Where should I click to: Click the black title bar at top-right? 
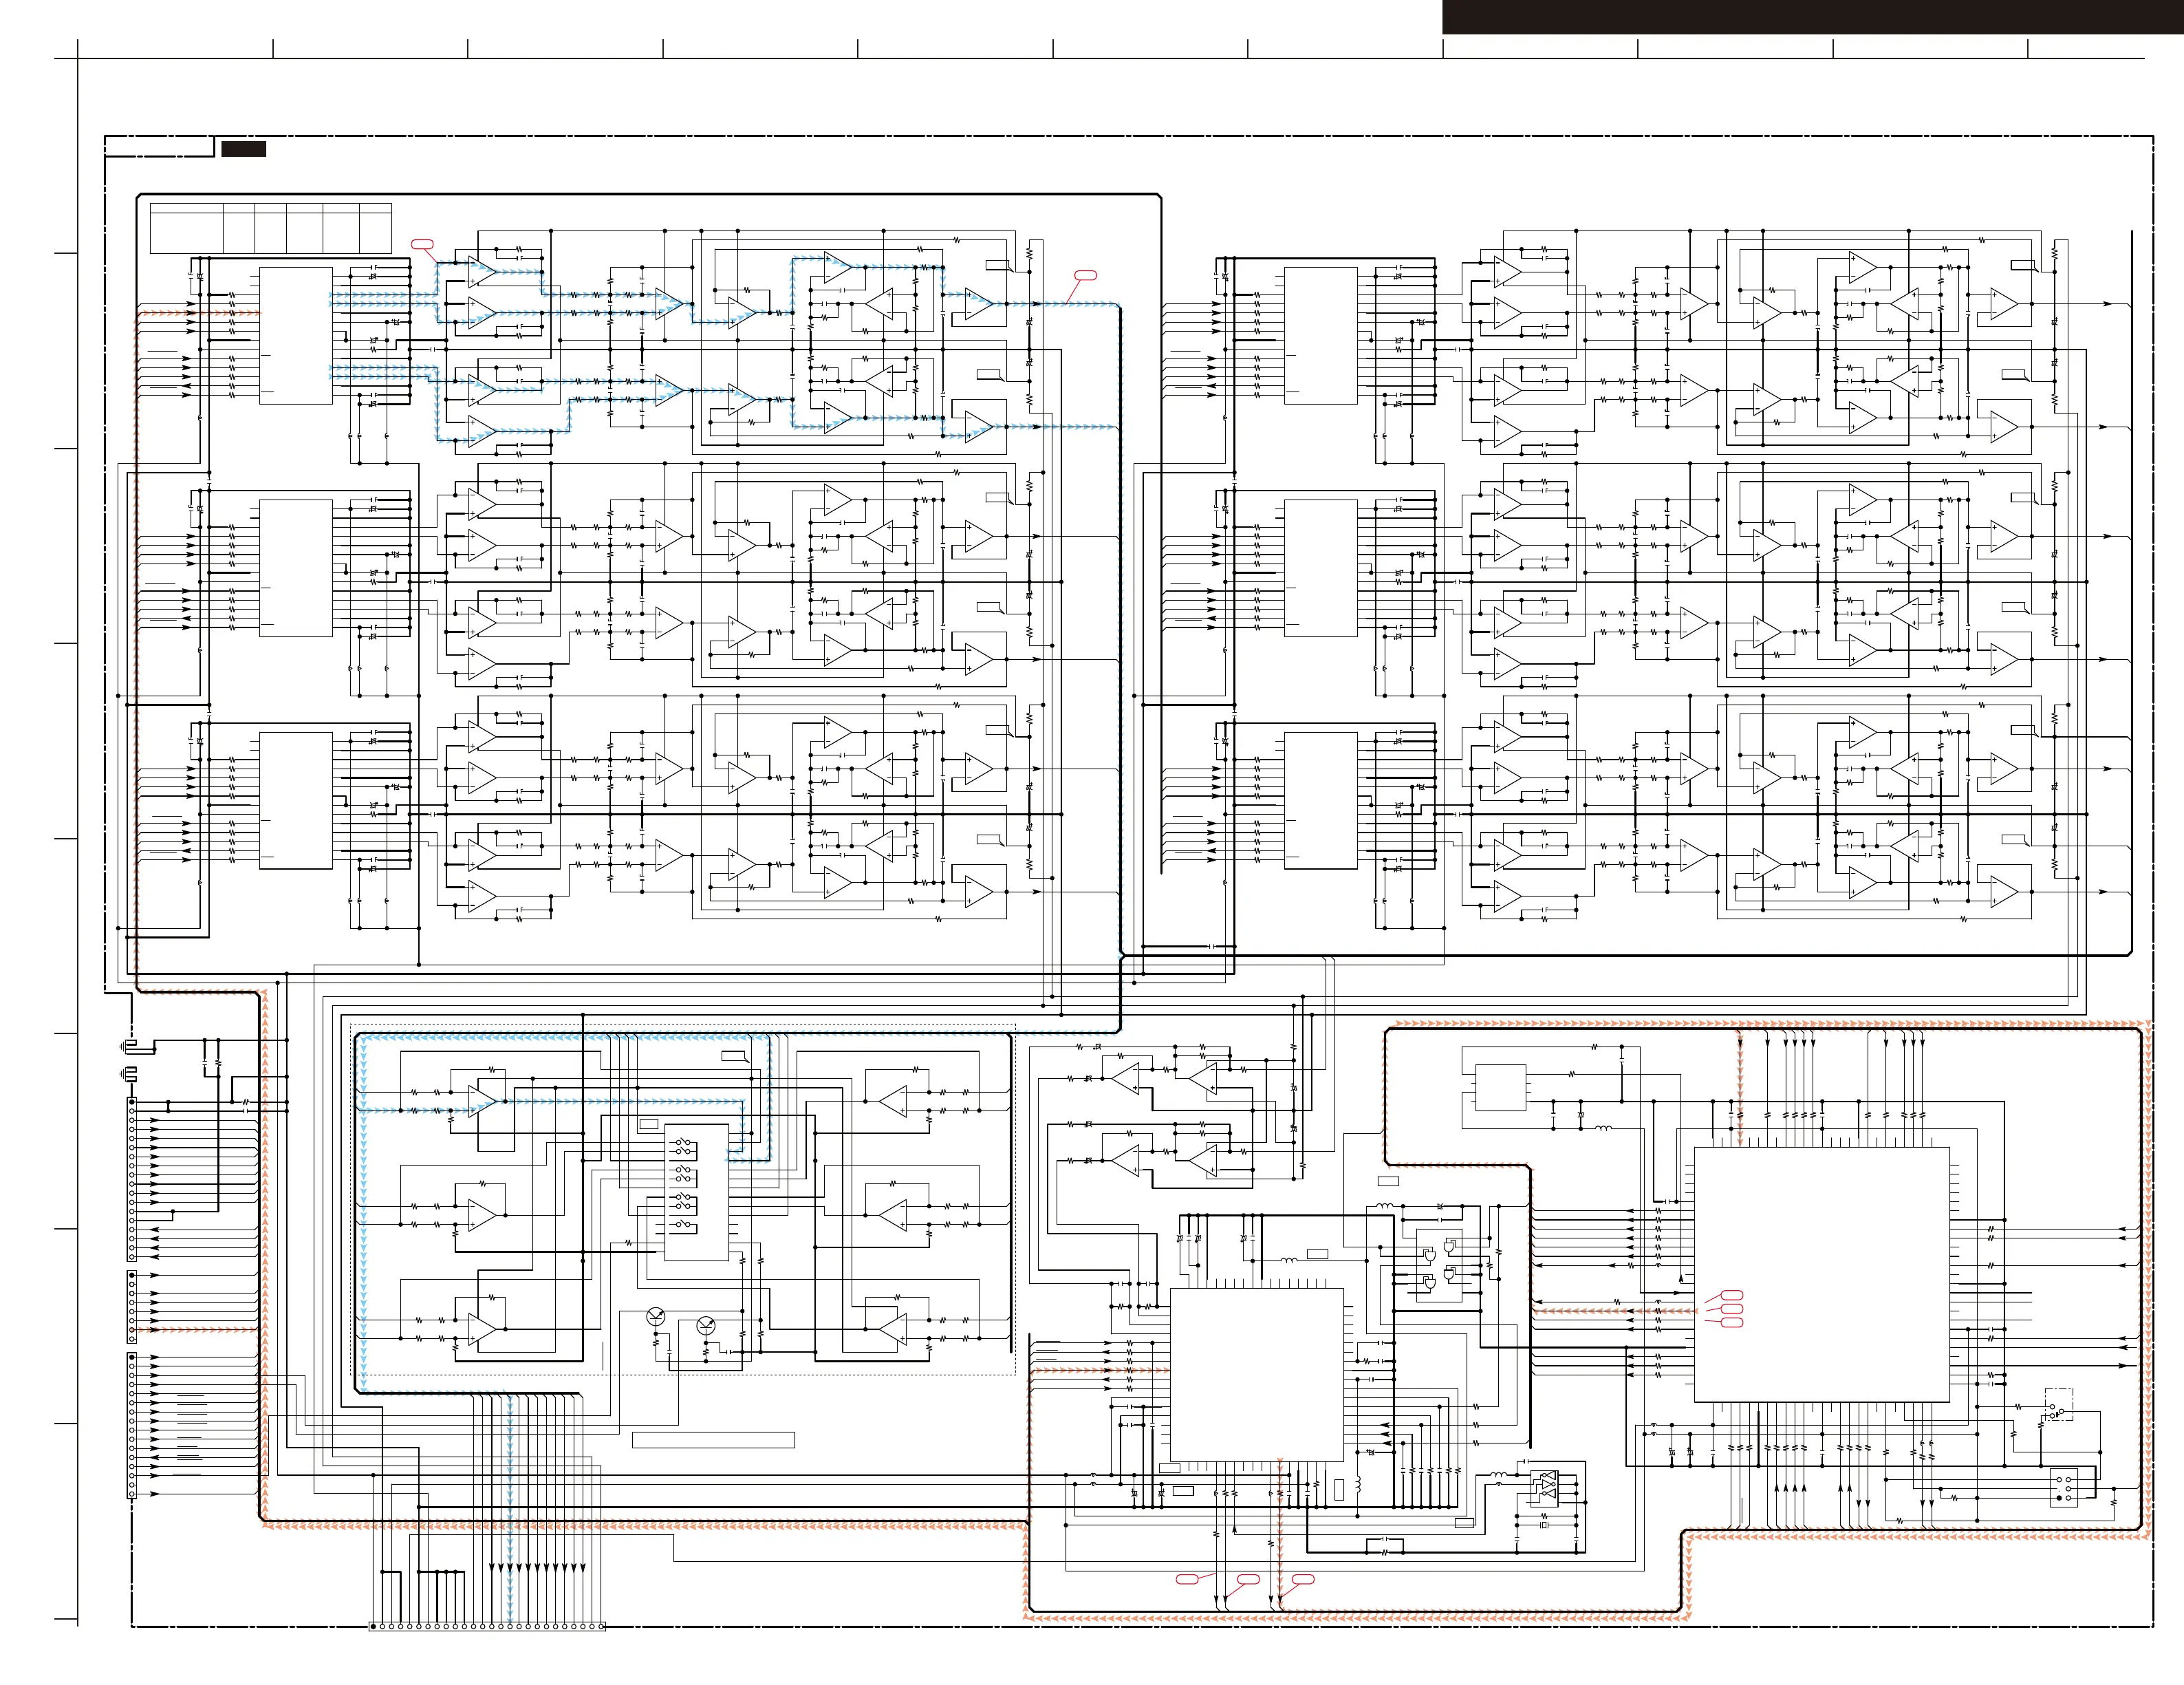coord(1812,17)
